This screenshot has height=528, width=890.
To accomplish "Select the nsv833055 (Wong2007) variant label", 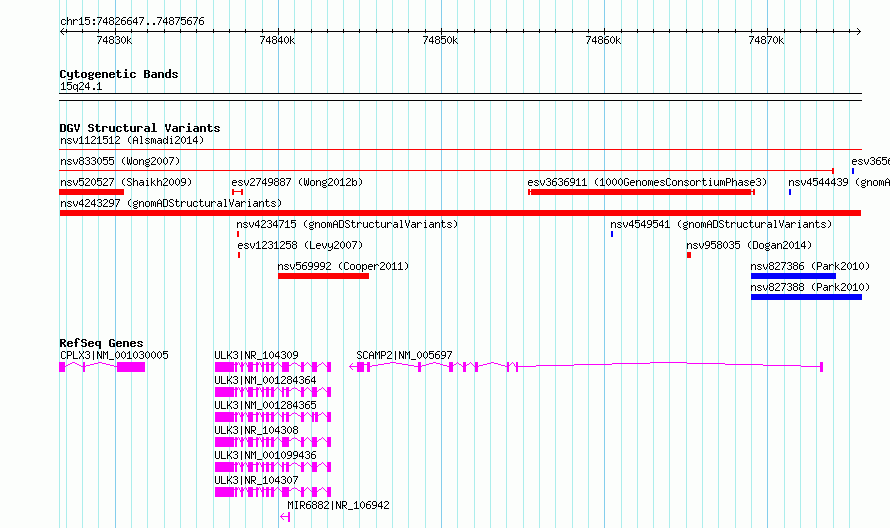I will point(120,161).
